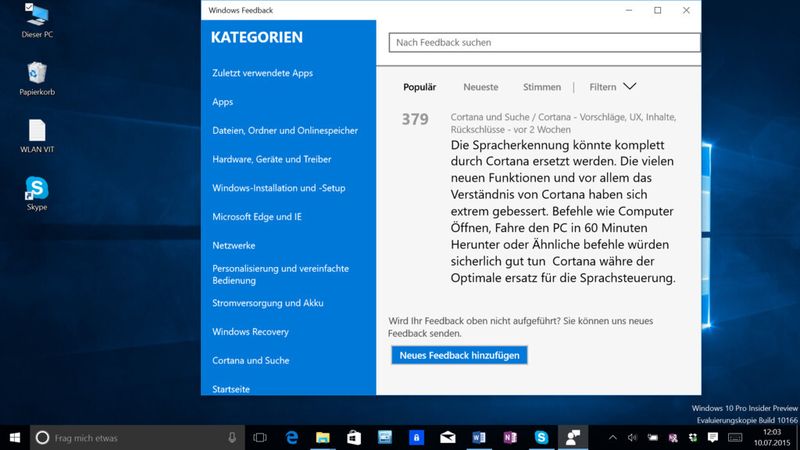800x450 pixels.
Task: Select Personalisierung und vereinfachte Bedienung category
Action: coord(281,274)
